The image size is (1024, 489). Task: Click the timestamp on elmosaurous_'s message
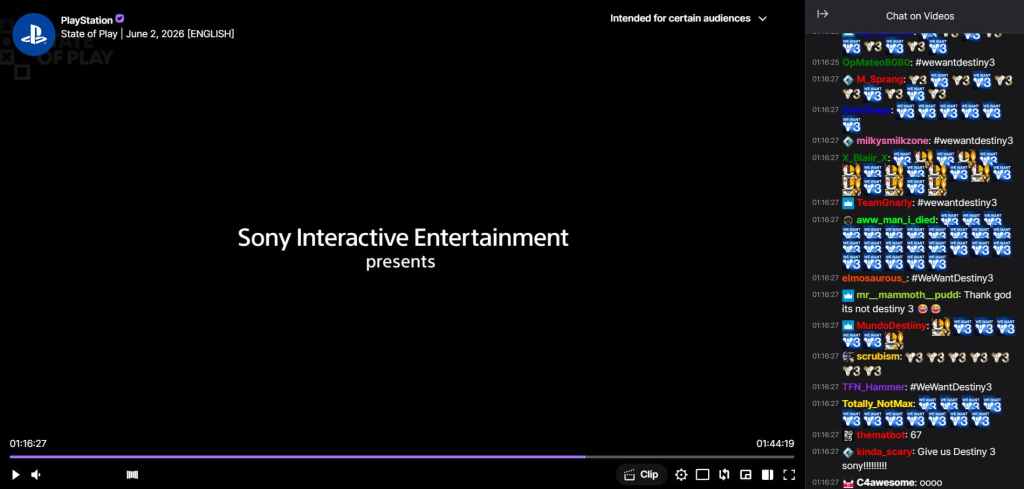coord(825,277)
